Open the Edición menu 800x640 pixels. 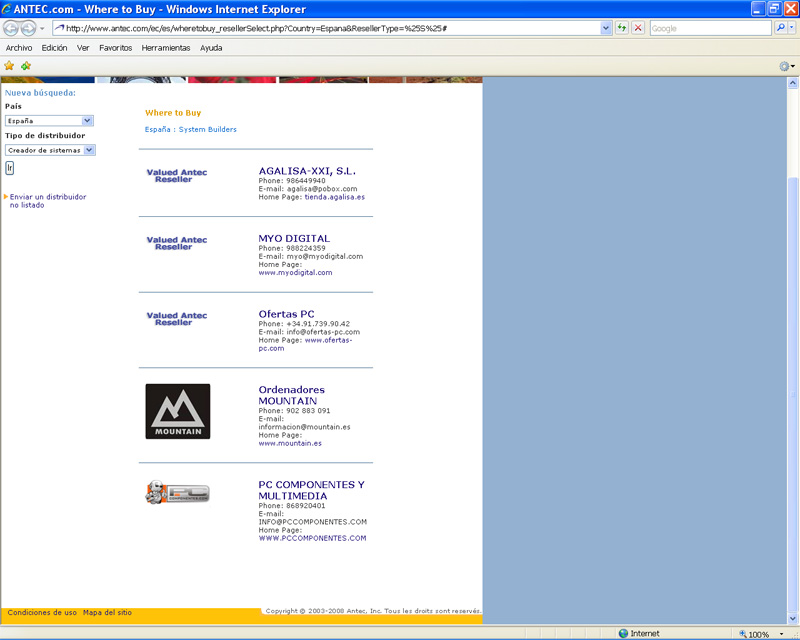54,48
